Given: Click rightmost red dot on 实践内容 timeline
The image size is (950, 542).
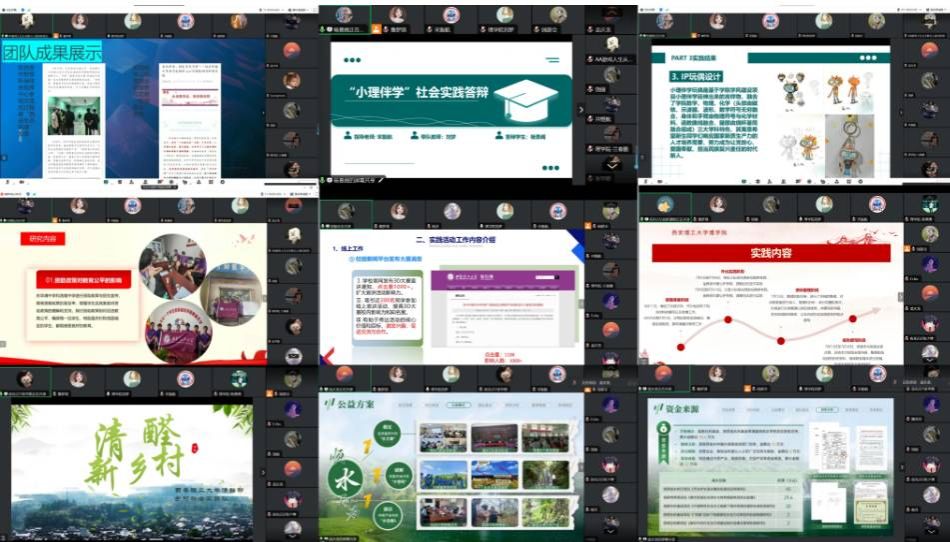Looking at the screenshot, I should pyautogui.click(x=853, y=319).
